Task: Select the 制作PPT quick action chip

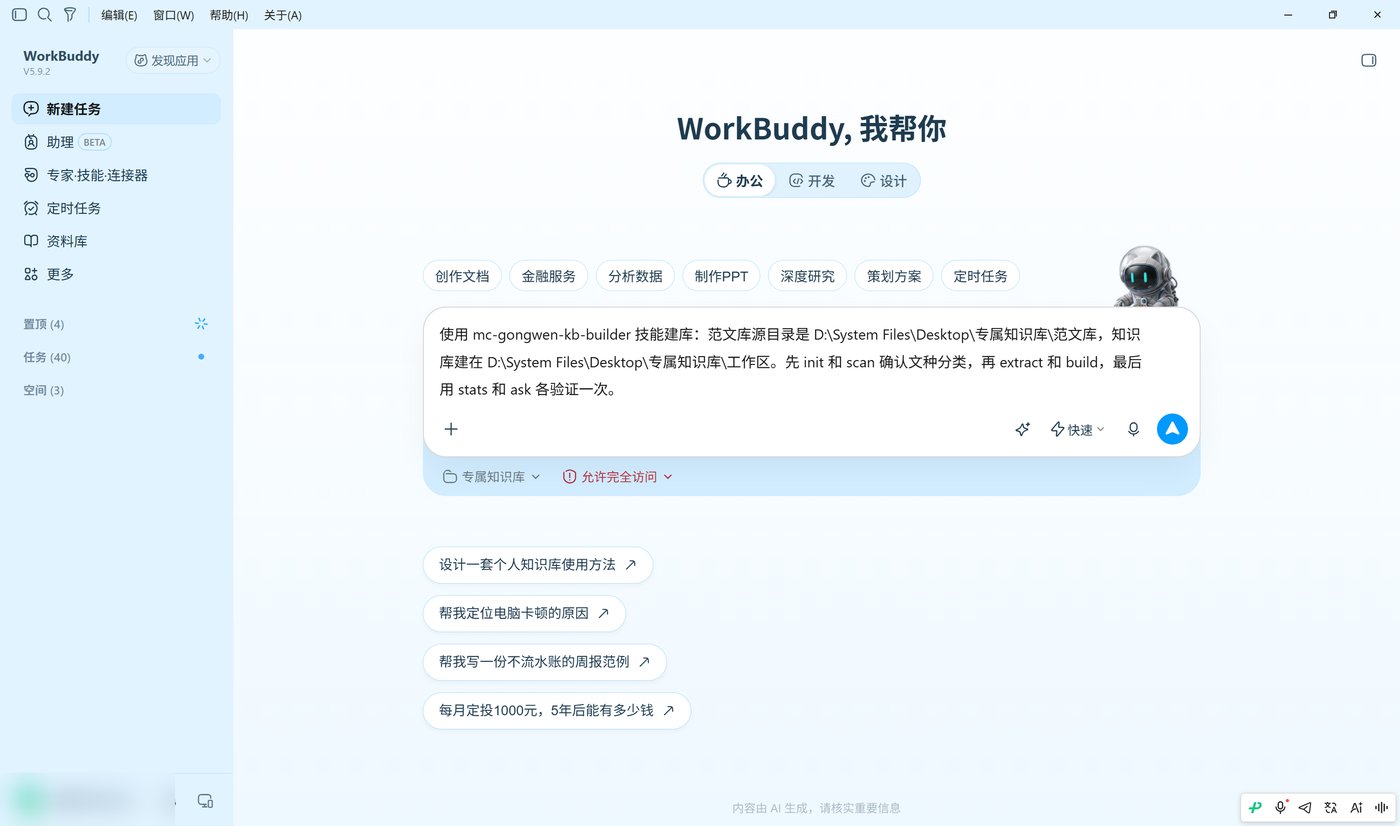Action: pyautogui.click(x=722, y=276)
